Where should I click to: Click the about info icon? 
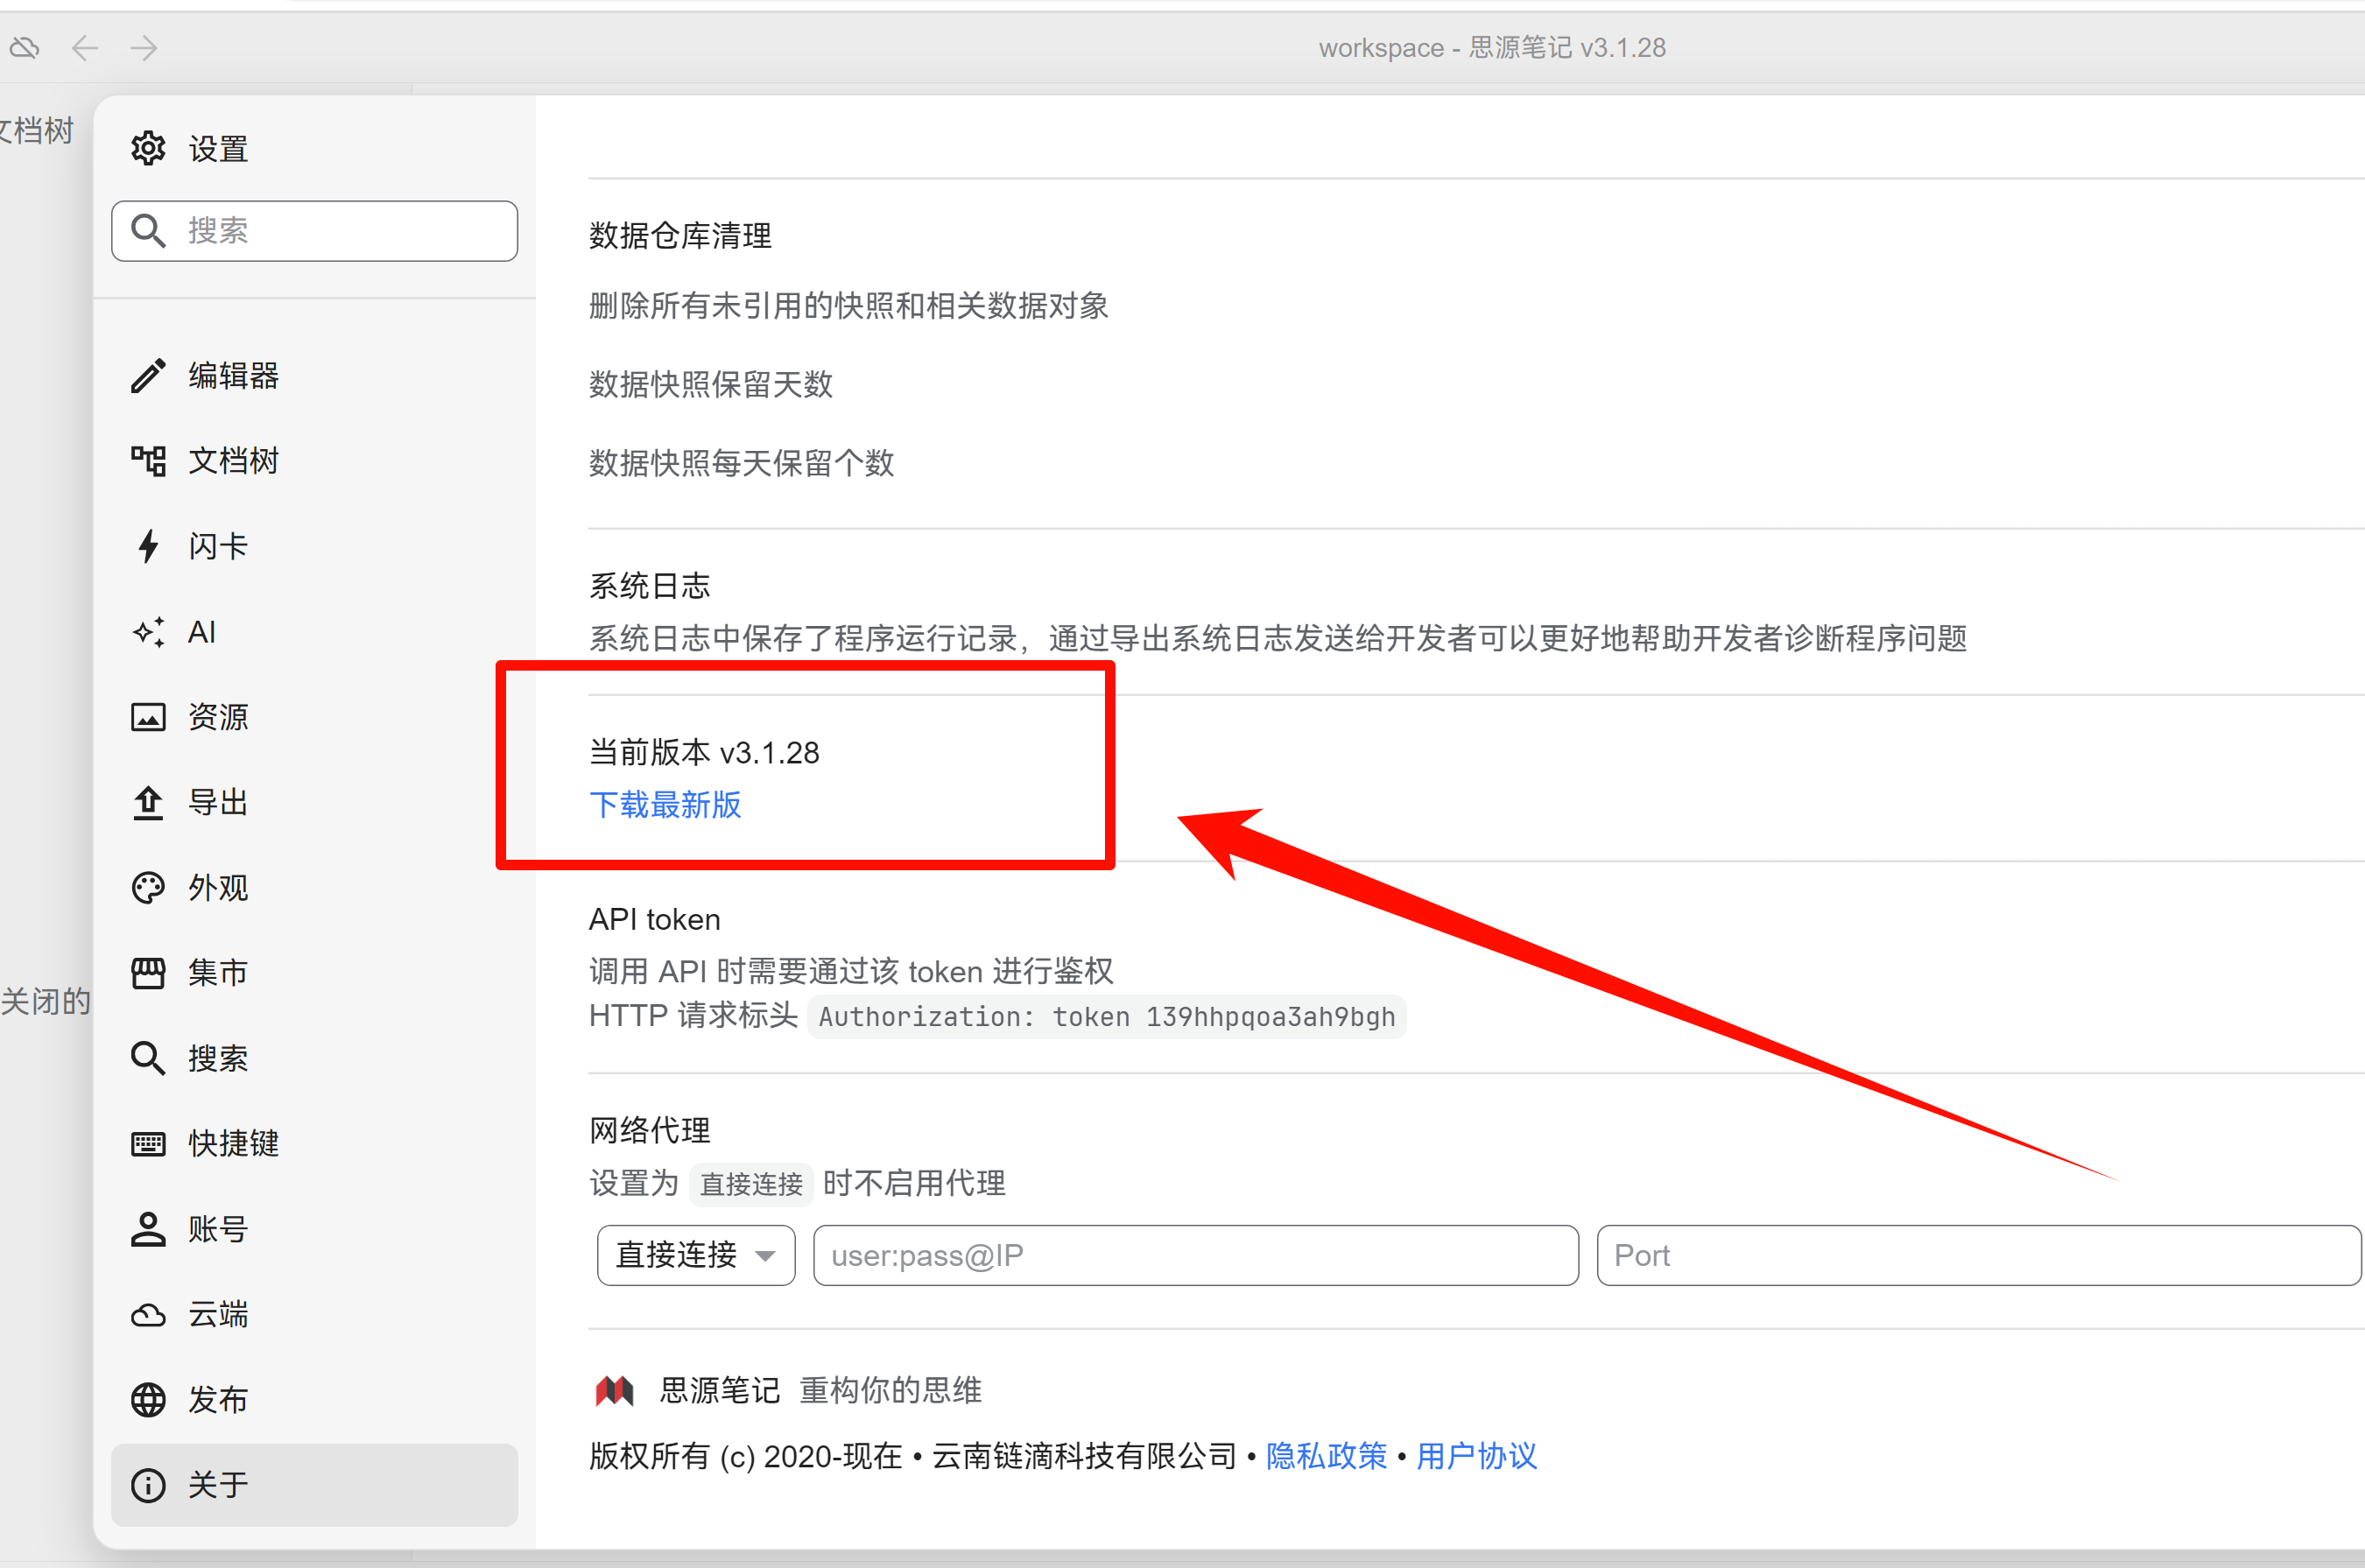pos(148,1485)
